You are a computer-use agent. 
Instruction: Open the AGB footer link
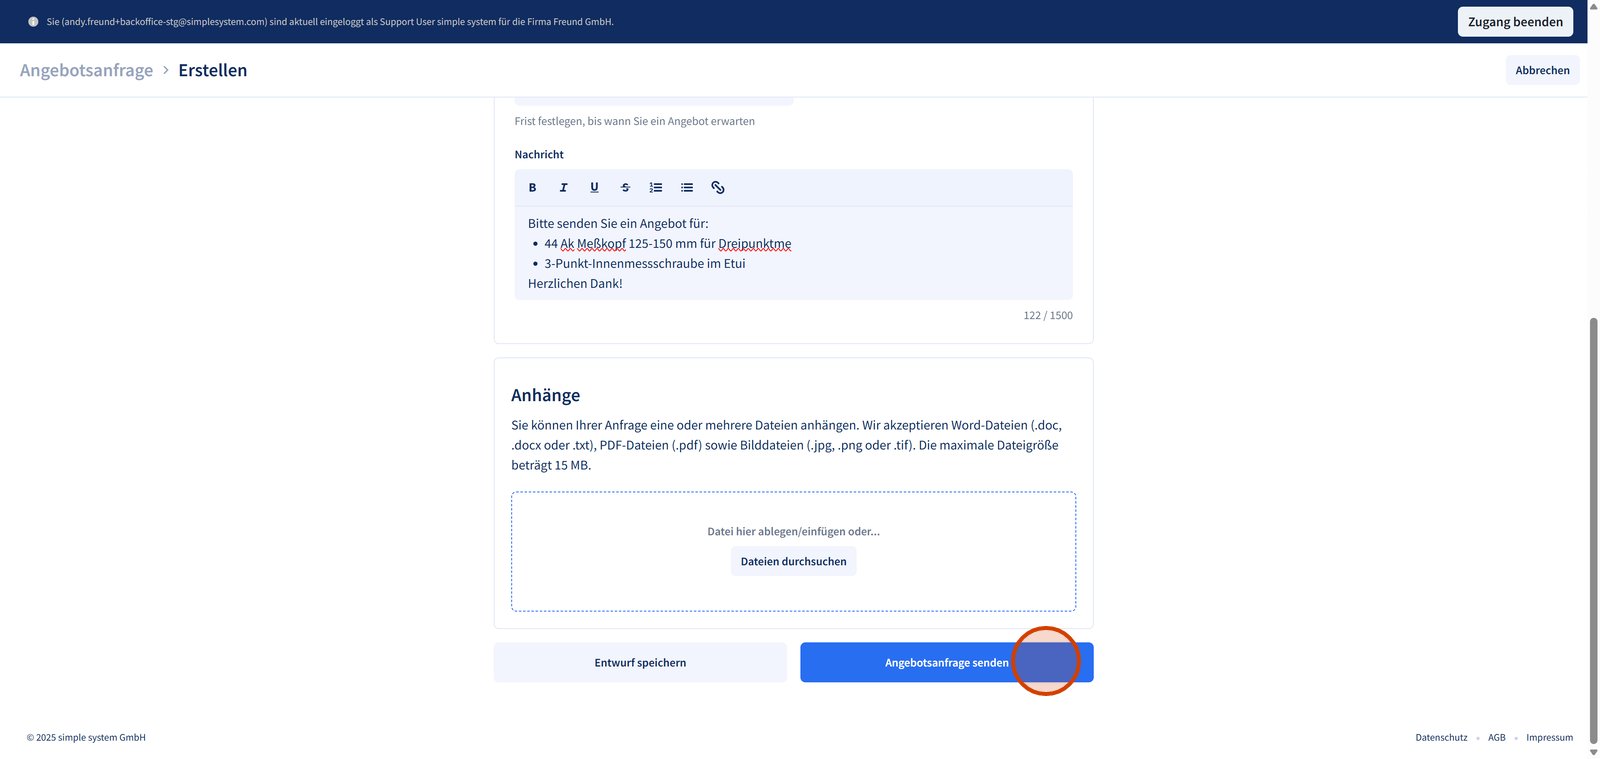(1496, 738)
